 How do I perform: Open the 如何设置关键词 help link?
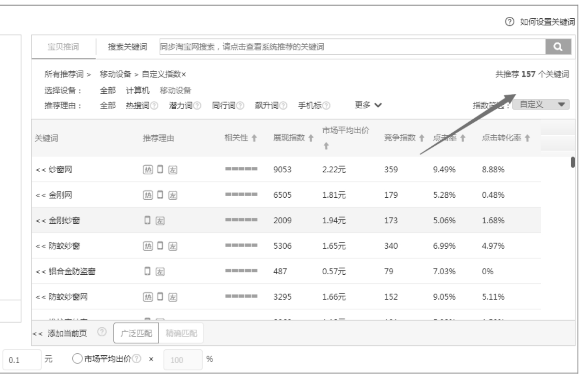click(x=547, y=22)
